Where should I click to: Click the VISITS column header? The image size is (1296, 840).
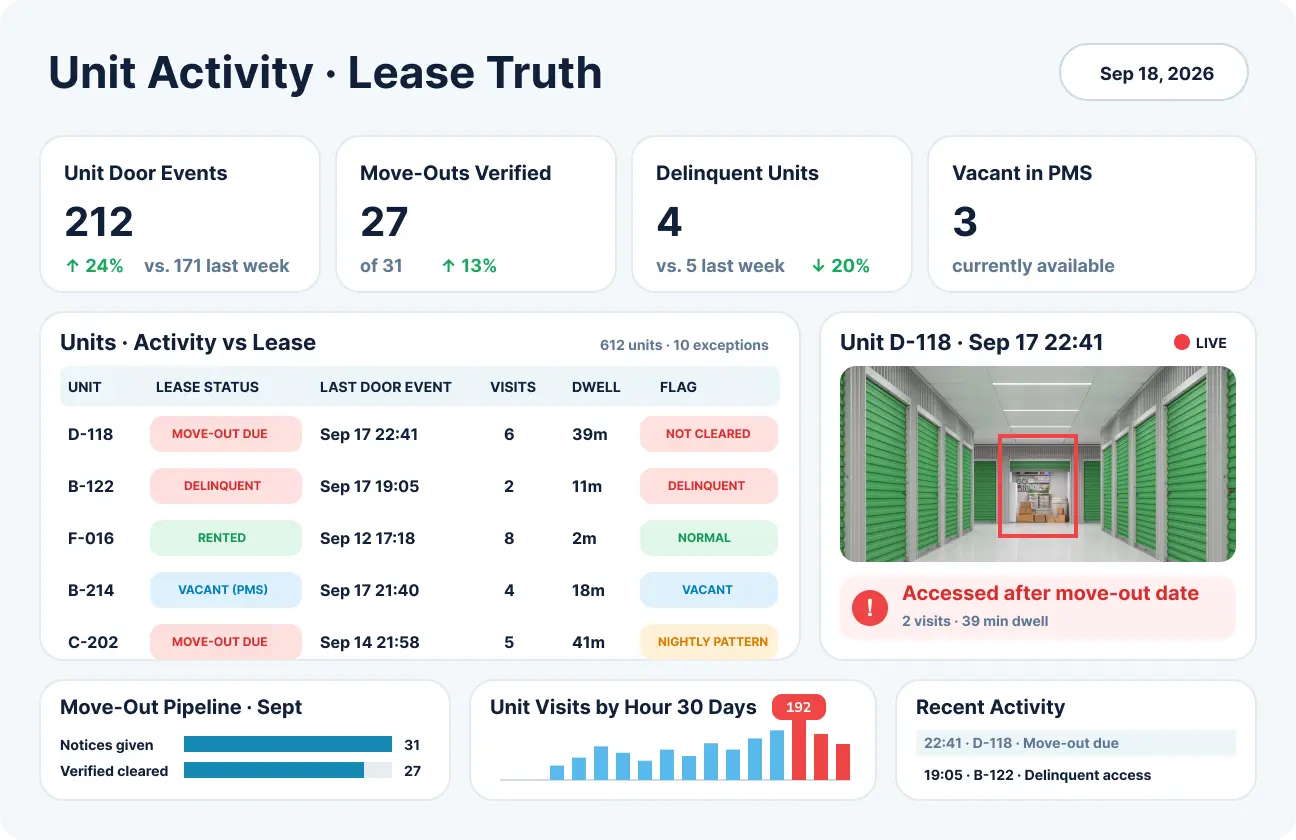[x=513, y=387]
